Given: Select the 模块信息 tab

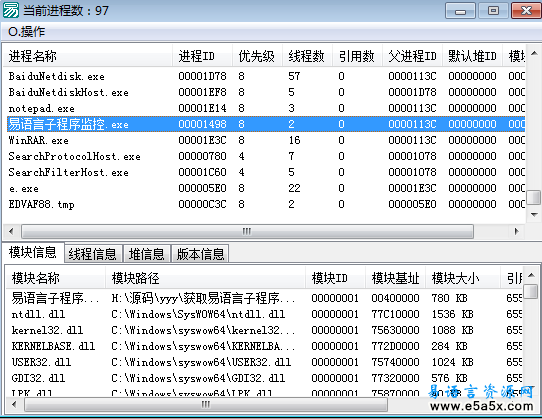Looking at the screenshot, I should [32, 252].
